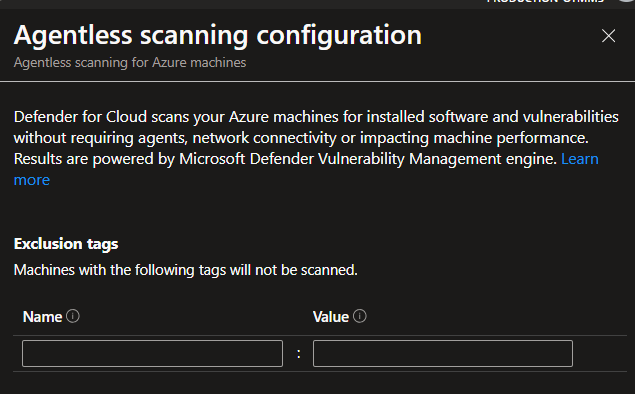Click the Machines with following tags sentence

(x=185, y=270)
